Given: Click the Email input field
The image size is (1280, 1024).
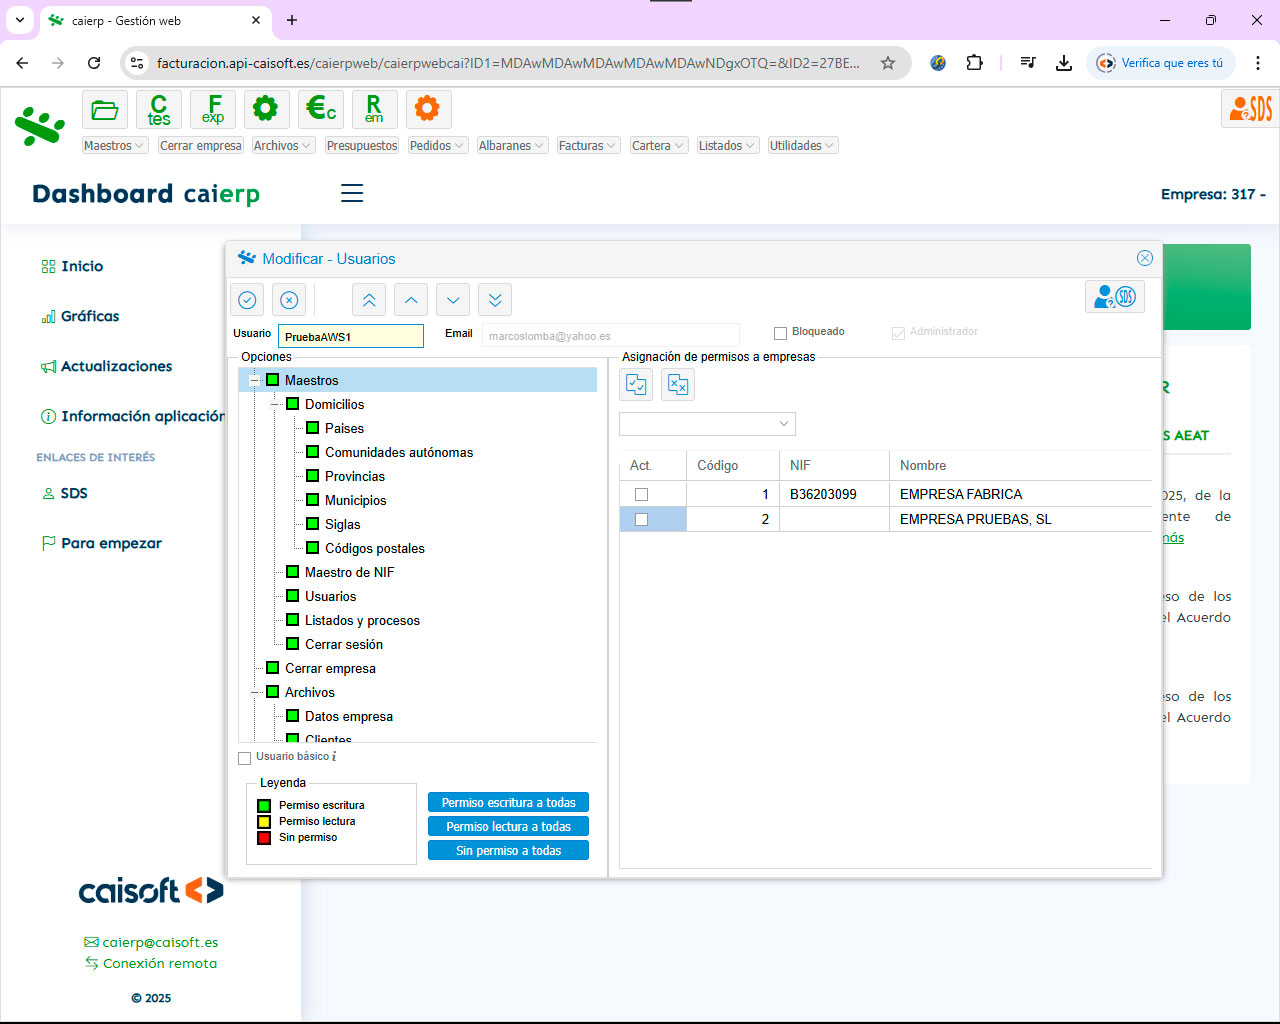Looking at the screenshot, I should [x=611, y=336].
